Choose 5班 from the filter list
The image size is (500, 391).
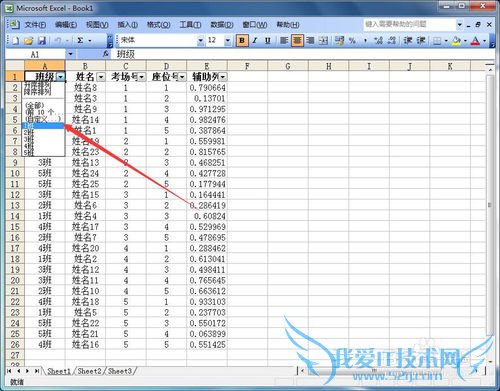[x=43, y=153]
